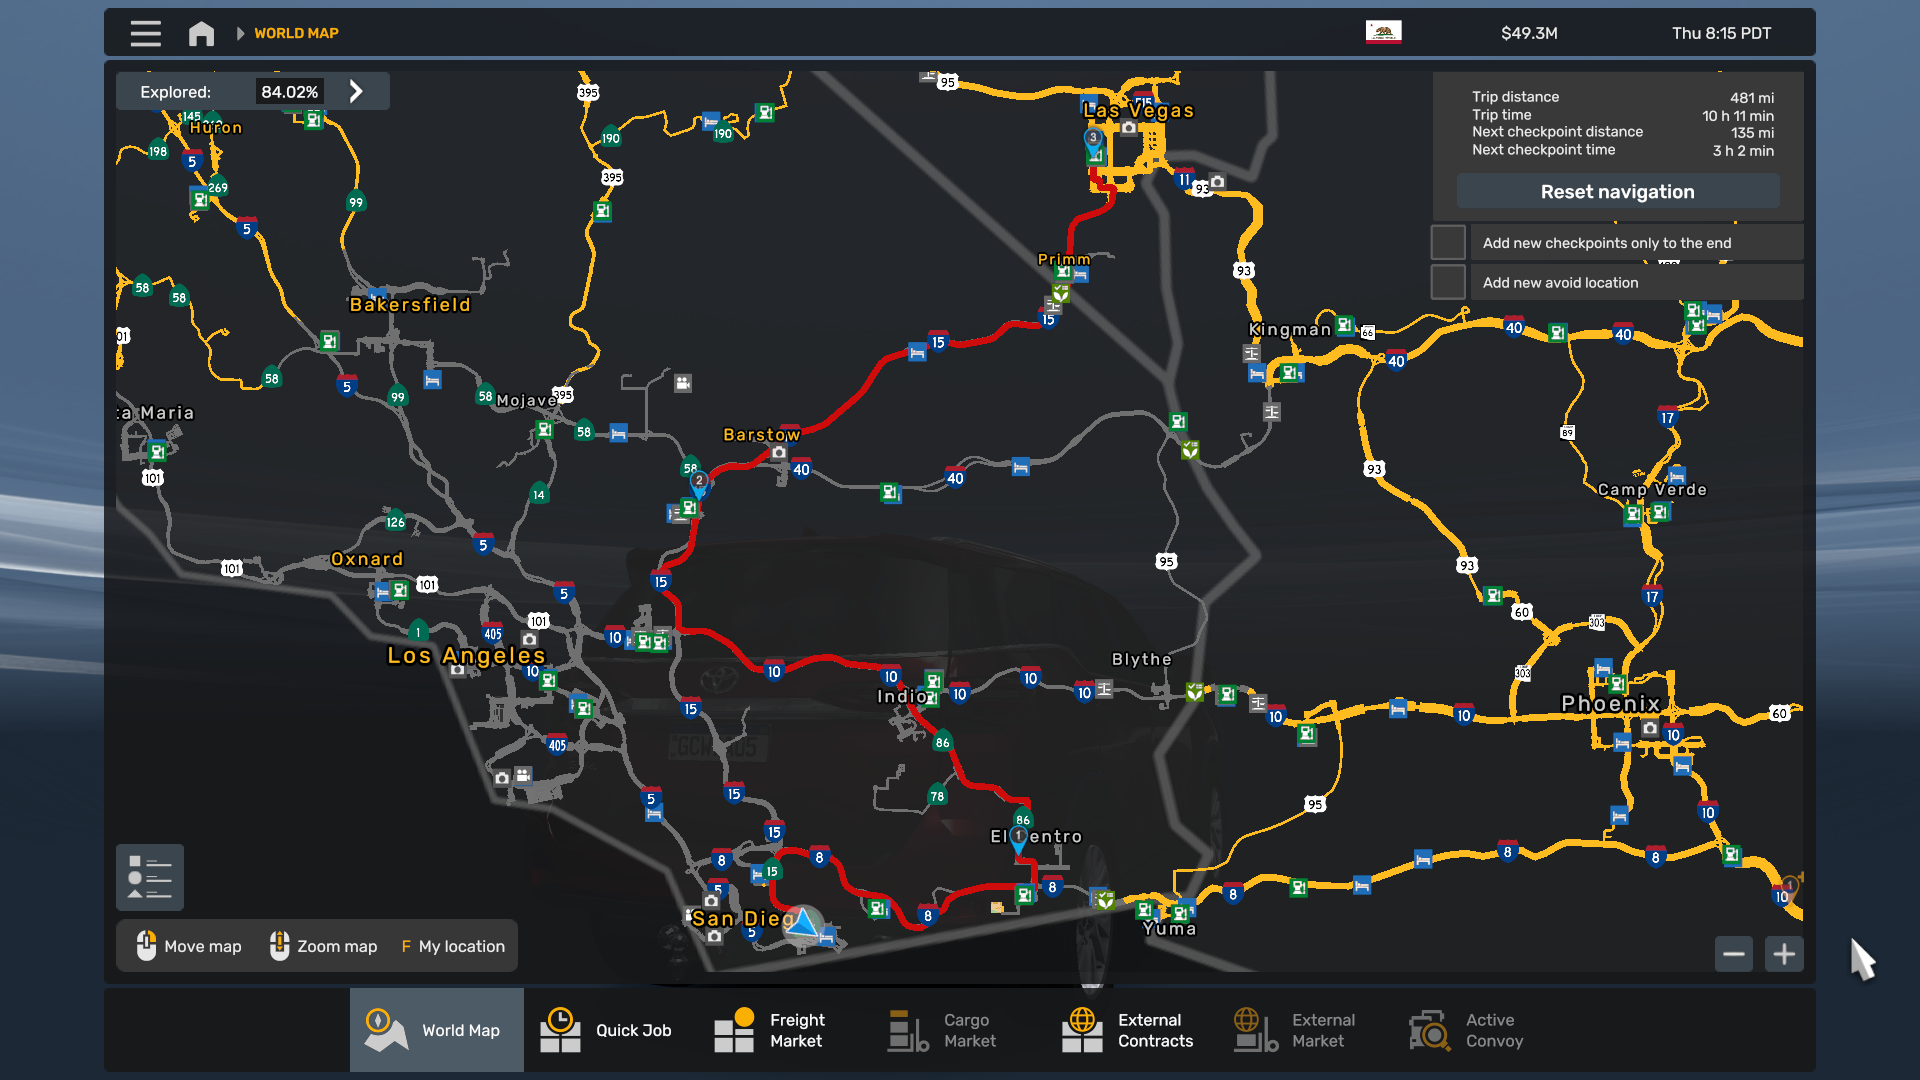
Task: Click the Active Convoy truck icon
Action: (1428, 1030)
